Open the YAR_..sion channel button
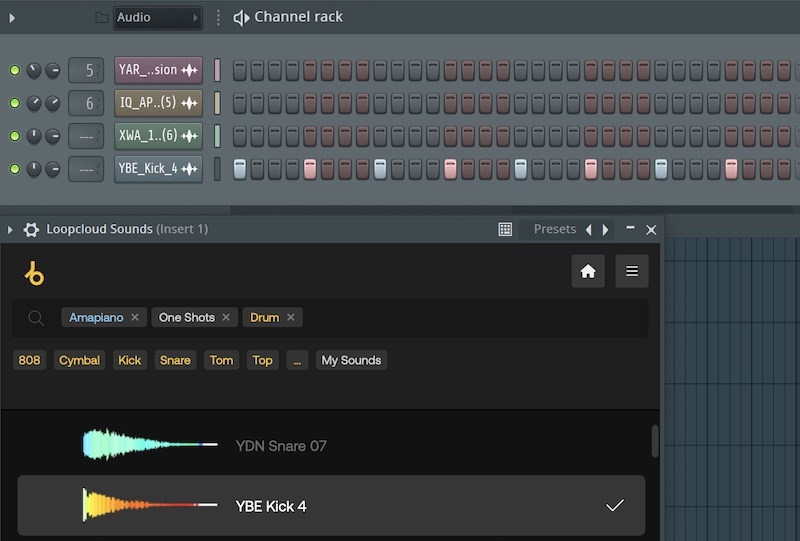800x541 pixels. coord(158,70)
